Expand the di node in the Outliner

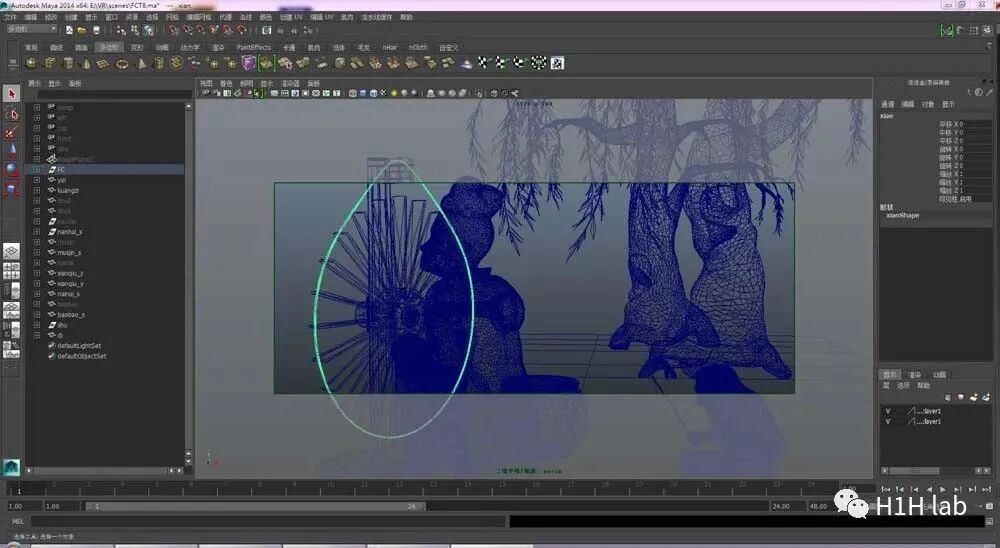(36, 335)
